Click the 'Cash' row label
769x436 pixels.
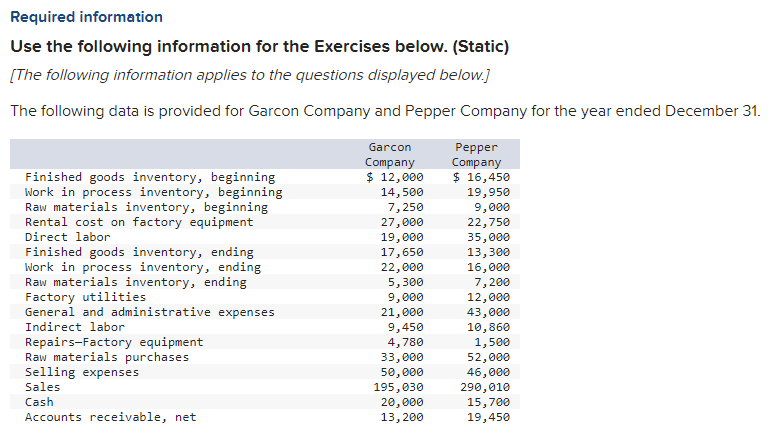[39, 402]
